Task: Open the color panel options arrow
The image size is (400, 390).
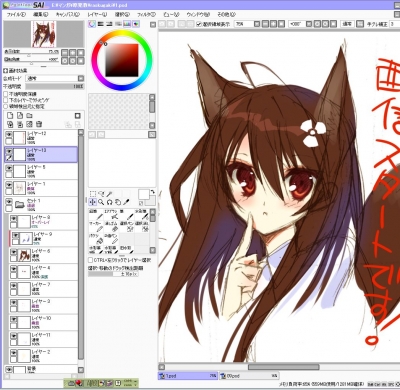Action: [153, 24]
